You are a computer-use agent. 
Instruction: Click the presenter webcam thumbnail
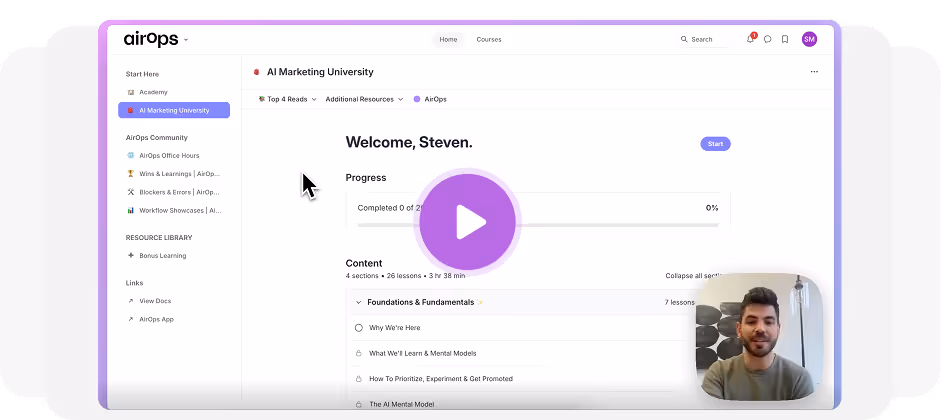[759, 337]
